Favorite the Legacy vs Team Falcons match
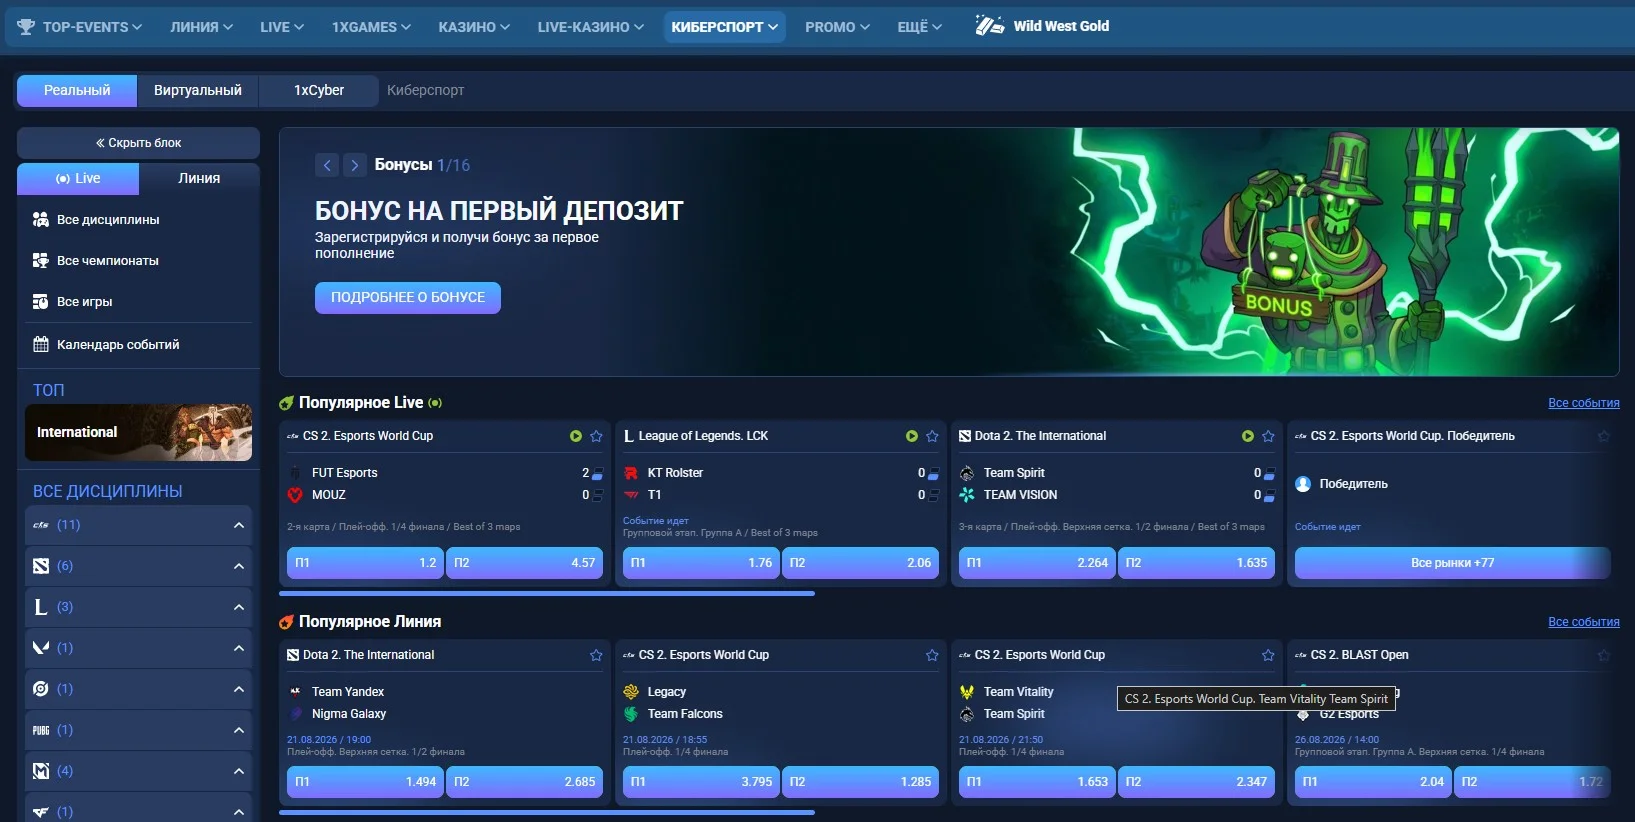Screen dimensions: 1635x822 [x=933, y=655]
